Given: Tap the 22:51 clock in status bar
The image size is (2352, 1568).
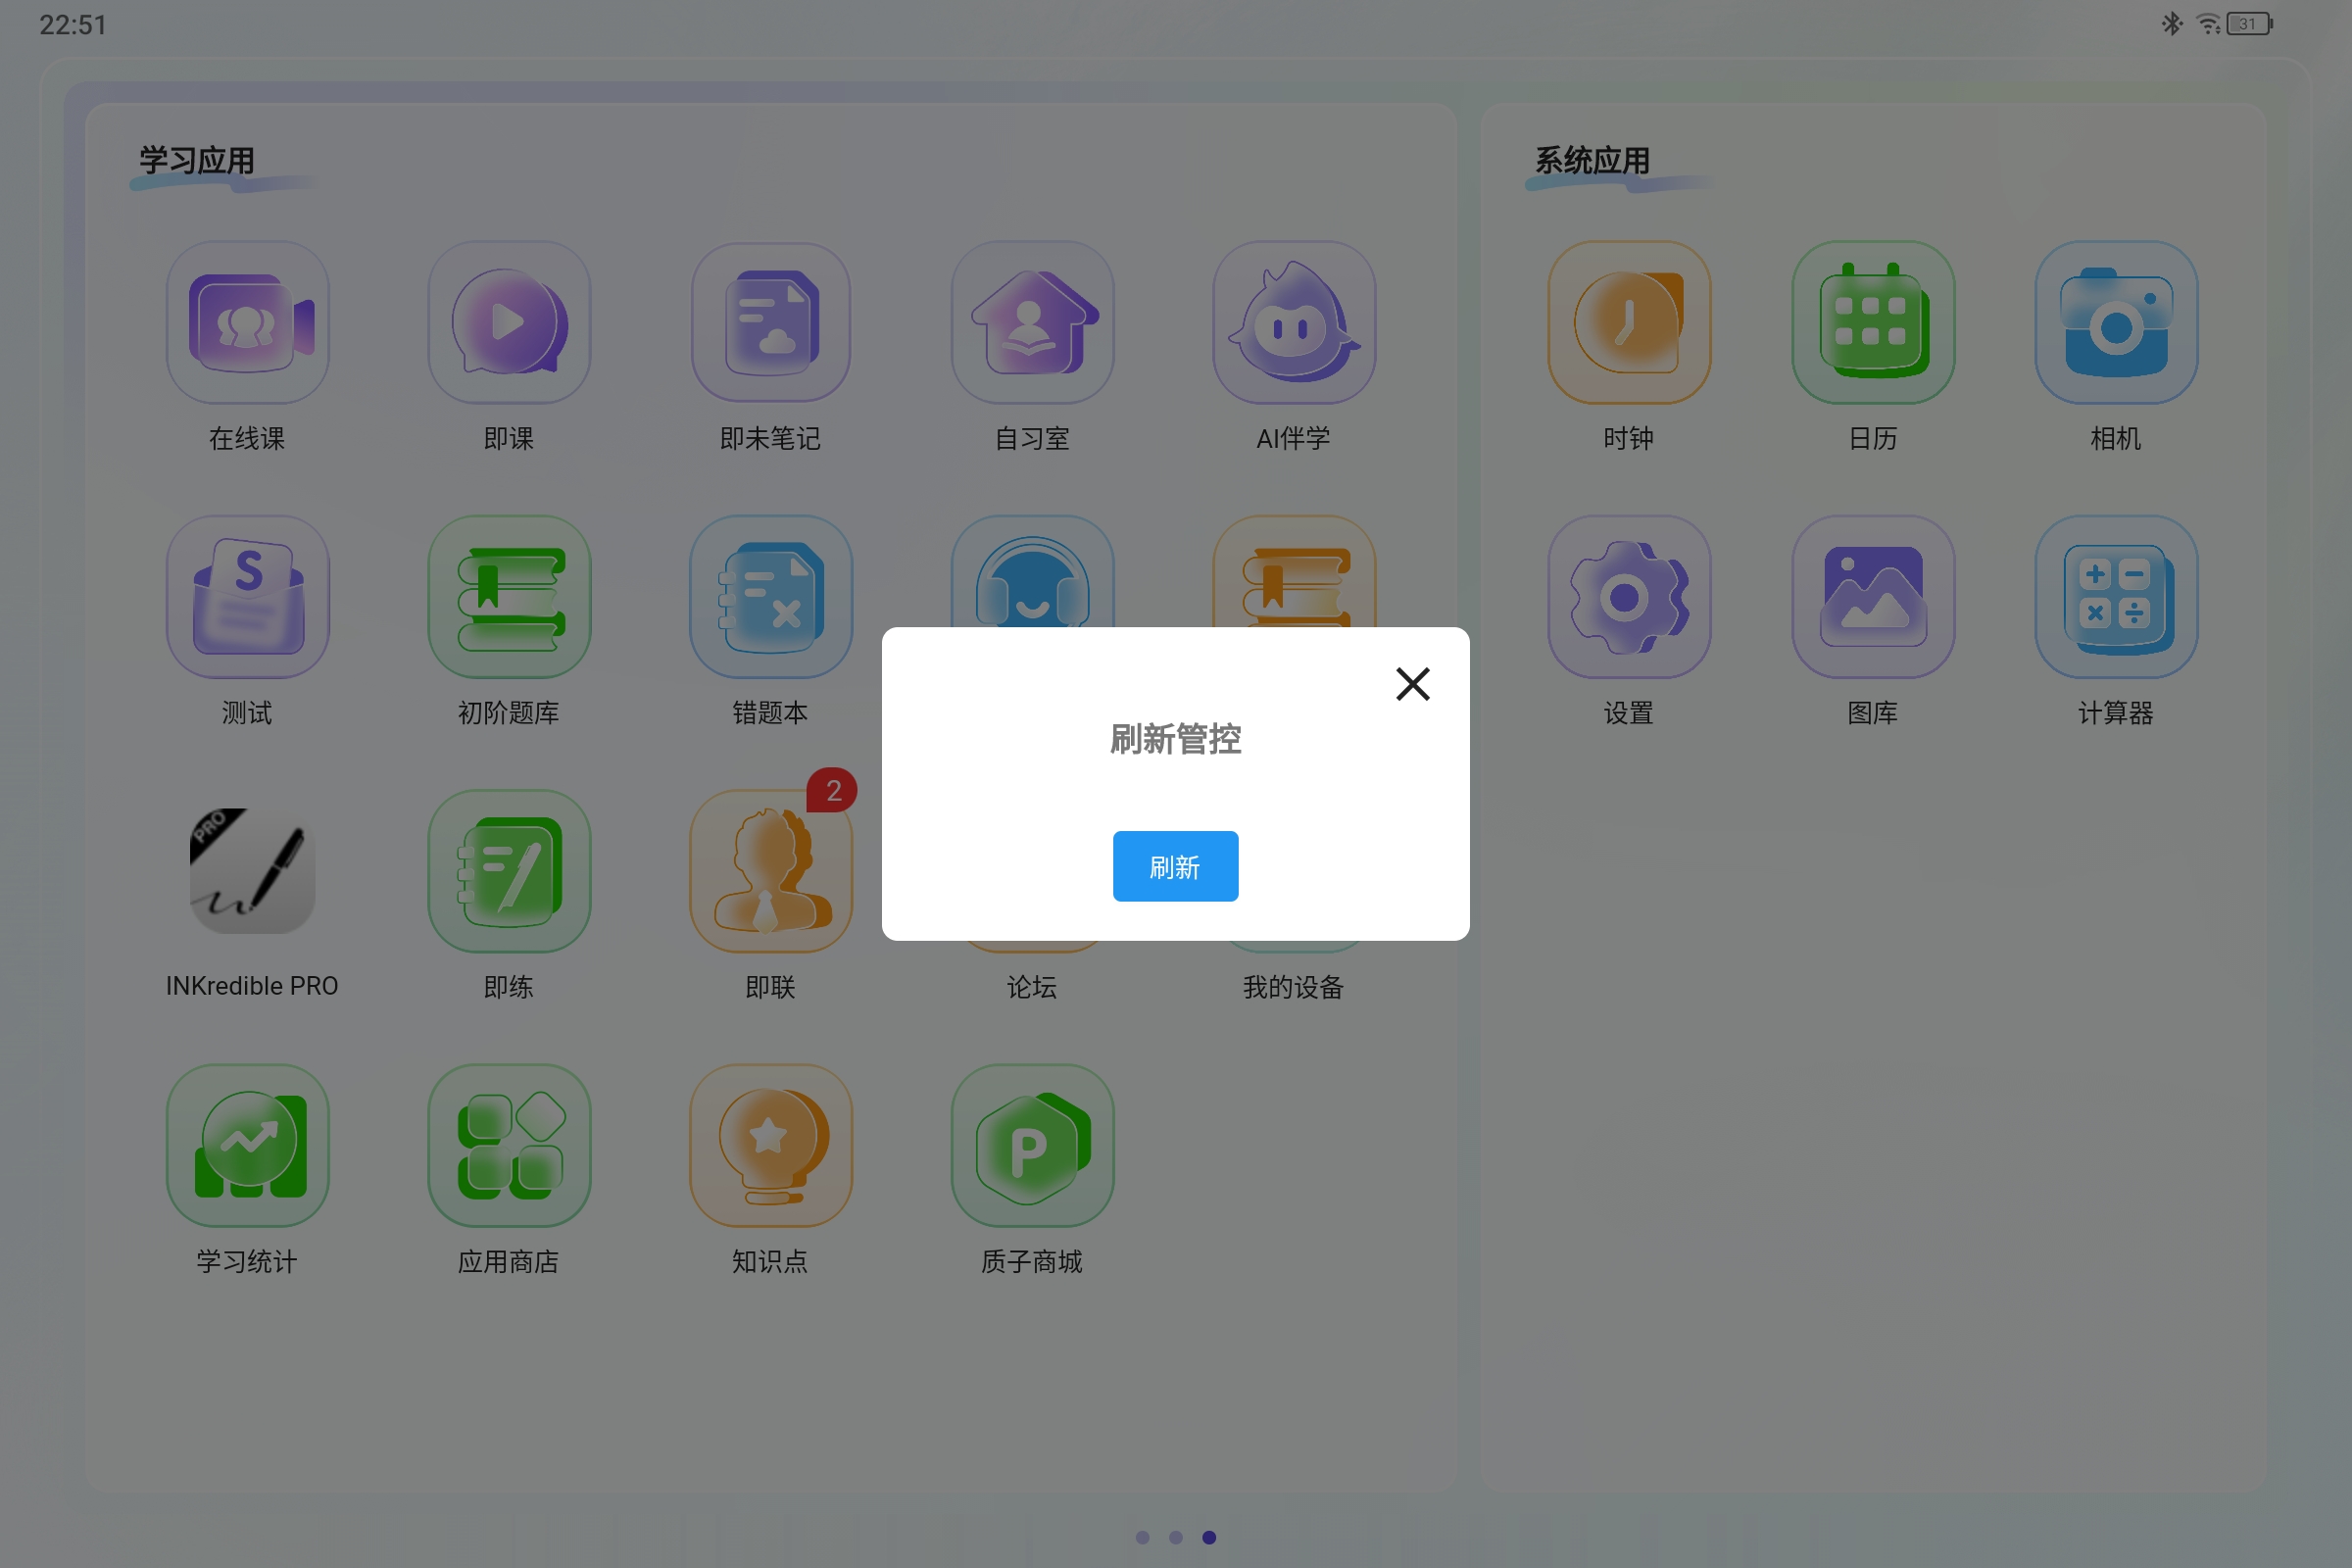Looking at the screenshot, I should pyautogui.click(x=73, y=24).
